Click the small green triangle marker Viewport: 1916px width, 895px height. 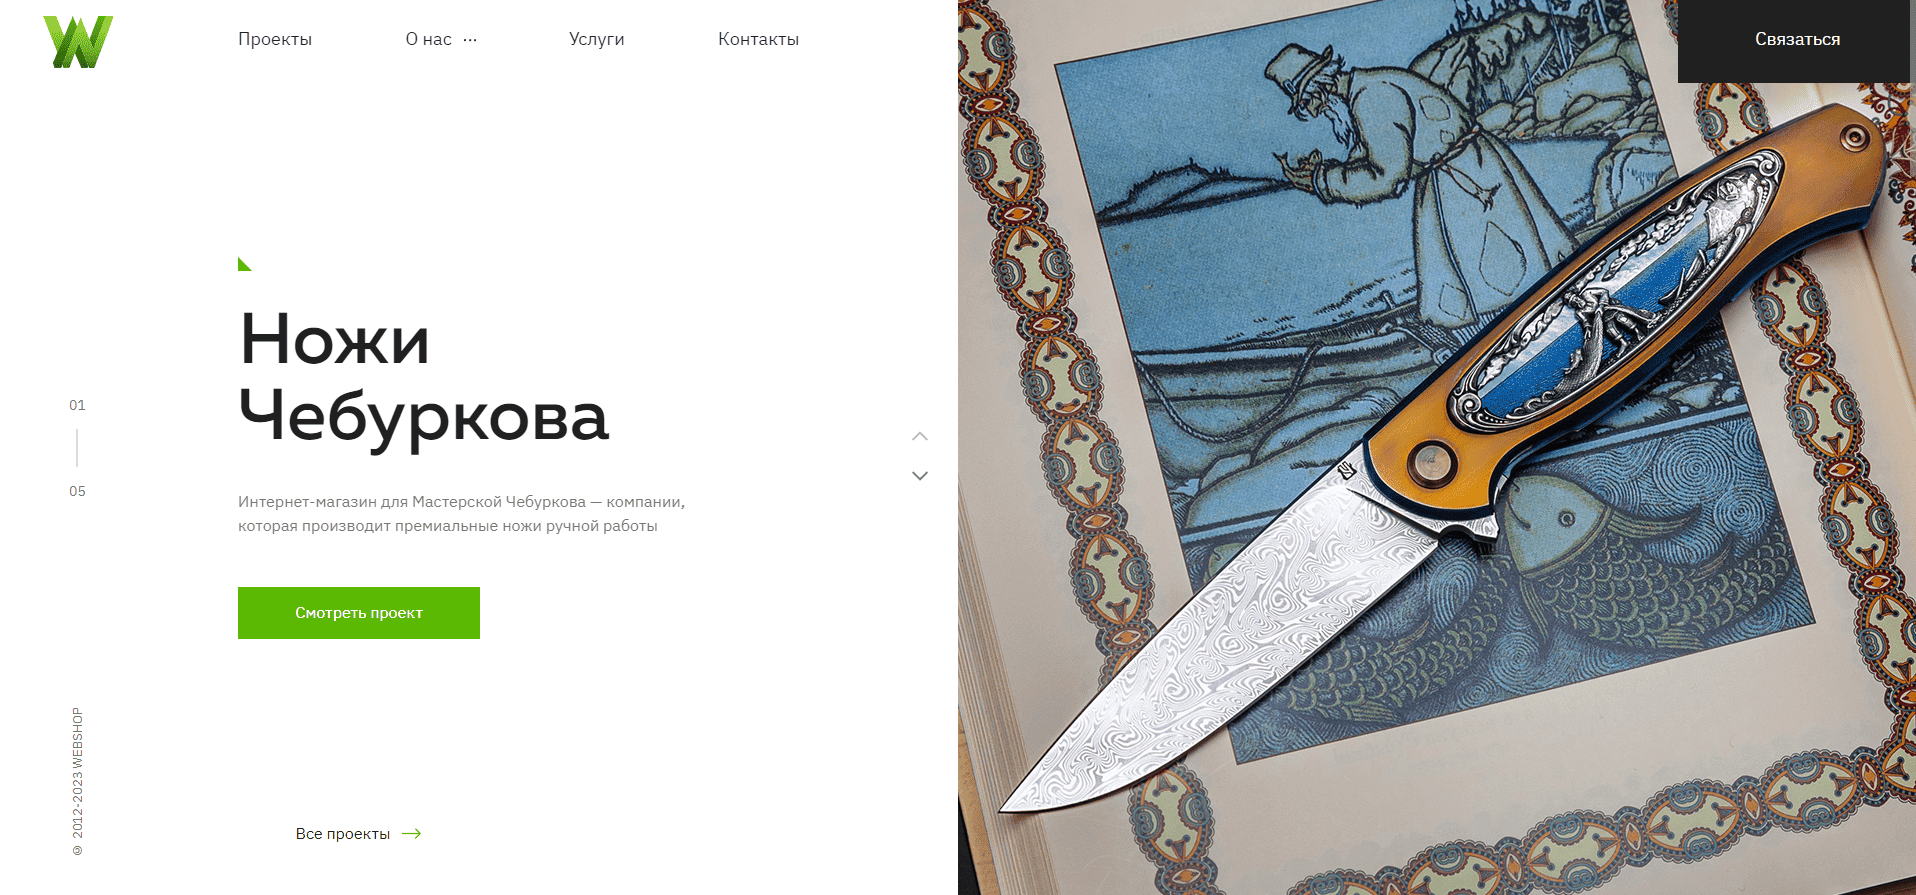[x=244, y=264]
